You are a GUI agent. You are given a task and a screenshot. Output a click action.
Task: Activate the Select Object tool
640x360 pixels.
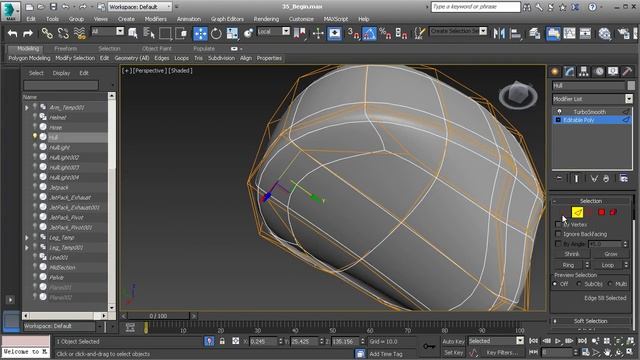coord(133,33)
